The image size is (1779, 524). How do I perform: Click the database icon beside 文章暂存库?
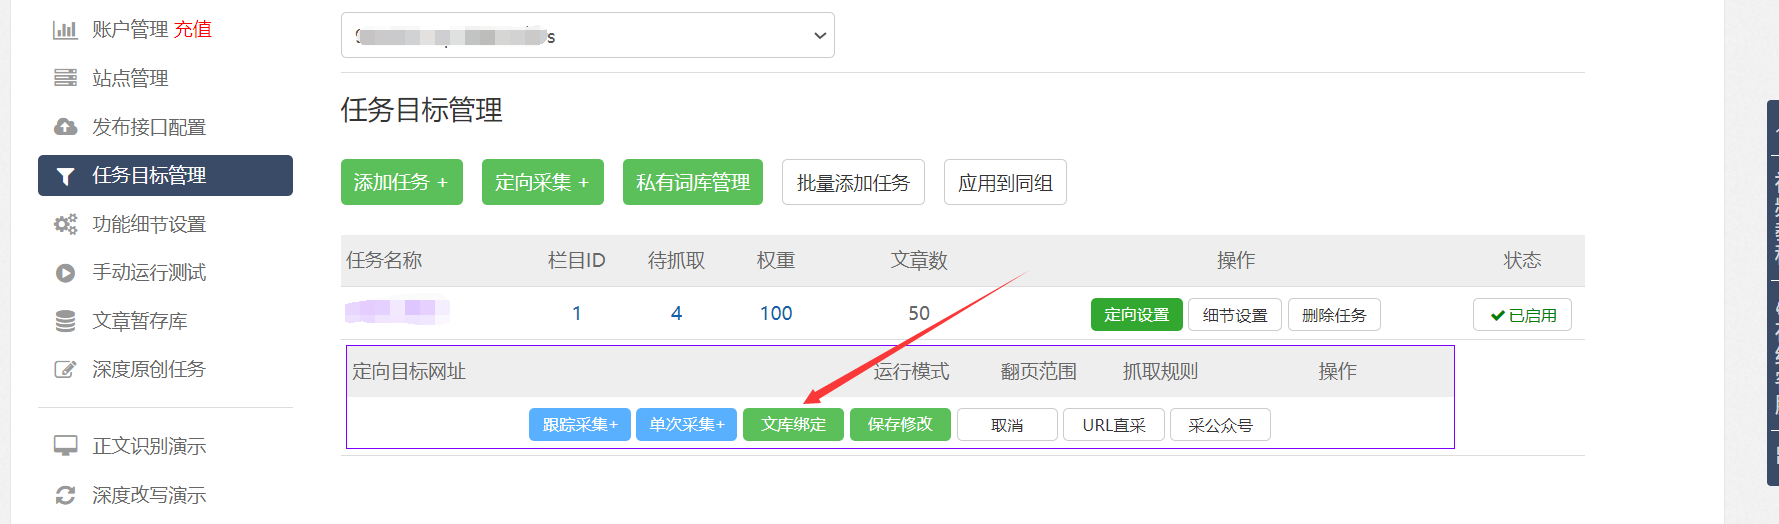pos(65,321)
